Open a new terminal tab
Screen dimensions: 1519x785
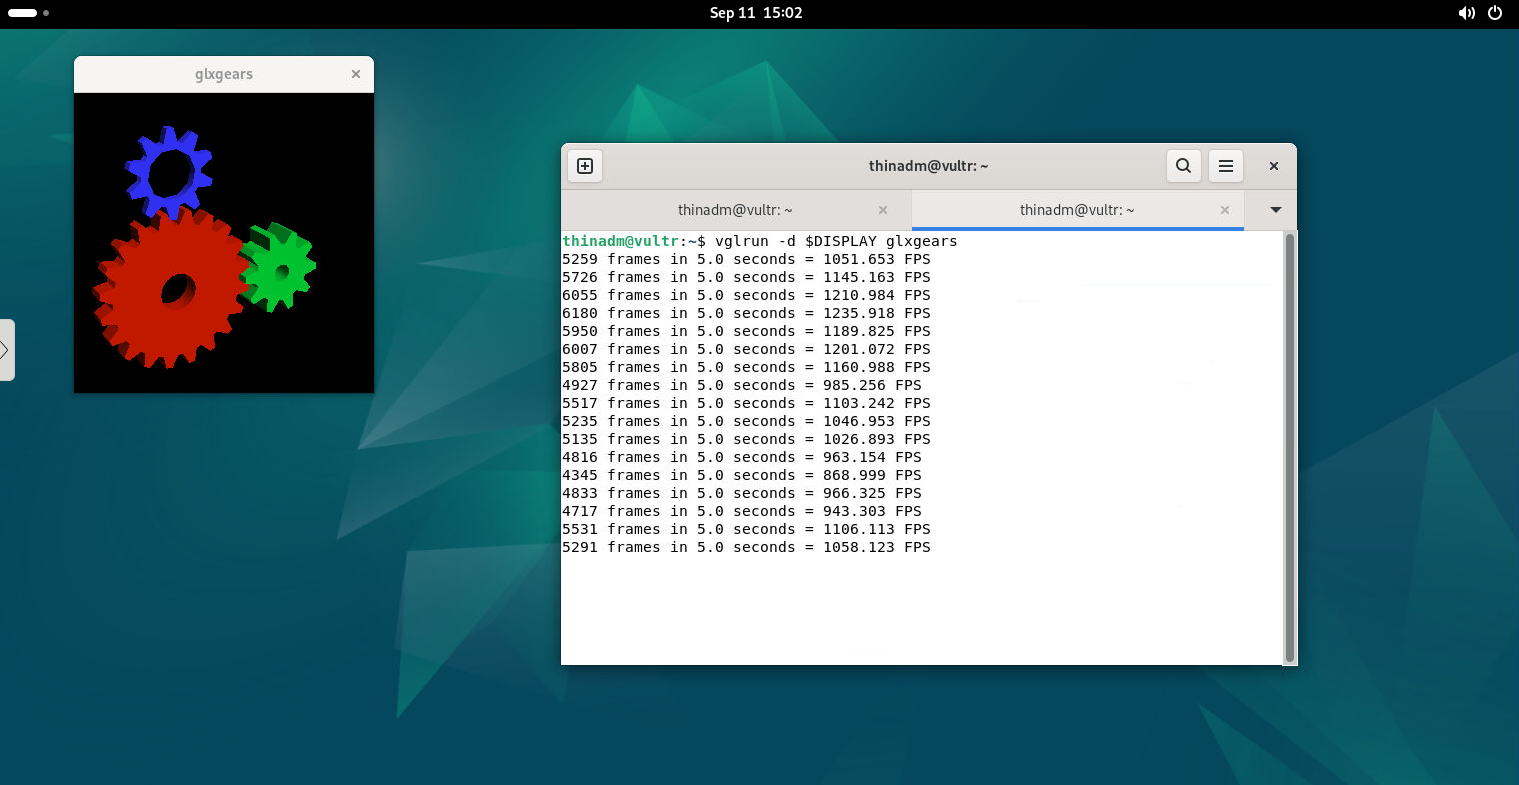pos(585,166)
